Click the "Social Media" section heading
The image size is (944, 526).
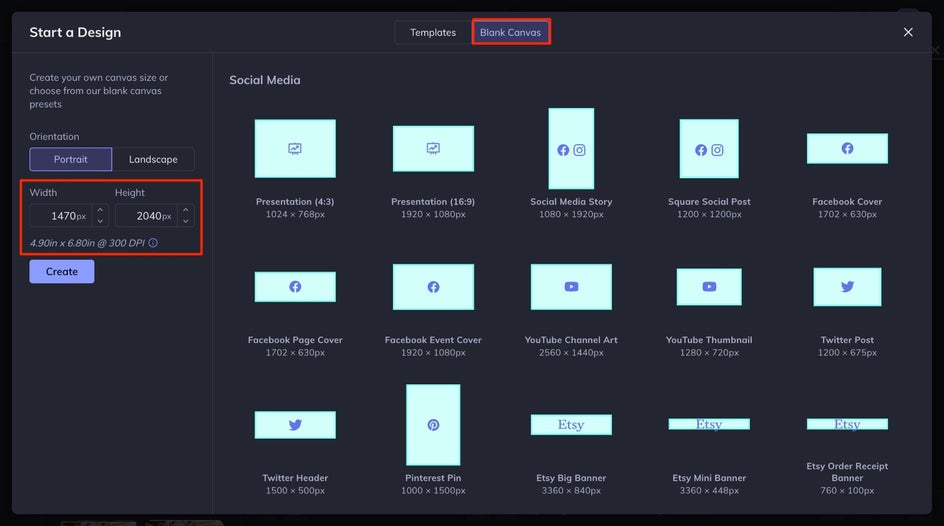[264, 80]
